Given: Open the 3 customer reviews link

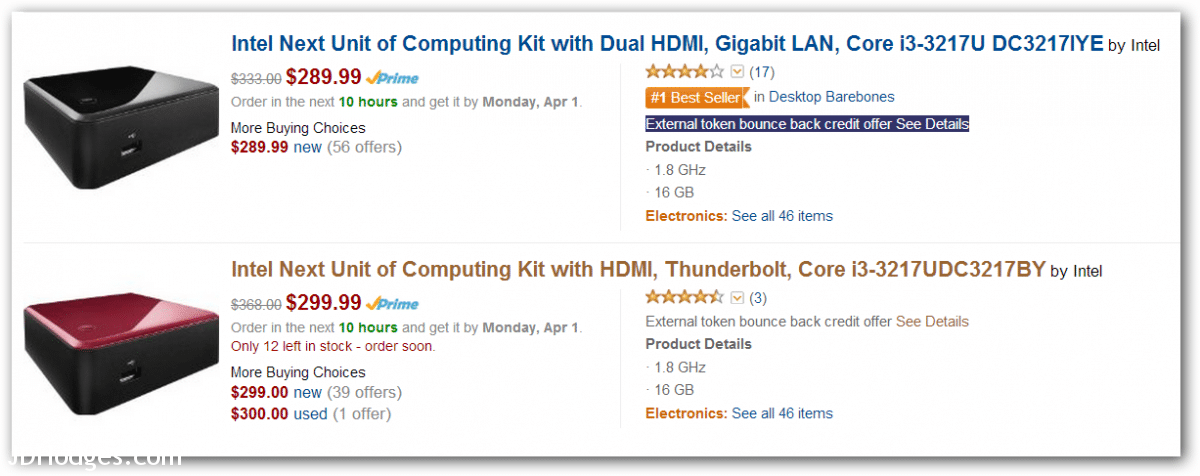Looking at the screenshot, I should click(x=758, y=298).
